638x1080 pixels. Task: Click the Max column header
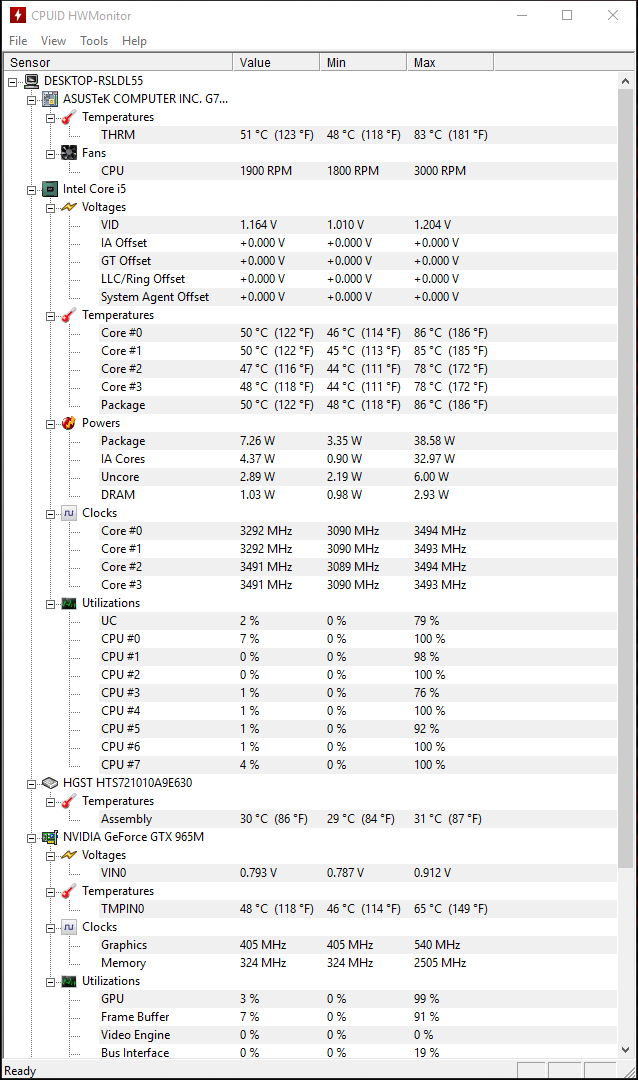coord(450,62)
